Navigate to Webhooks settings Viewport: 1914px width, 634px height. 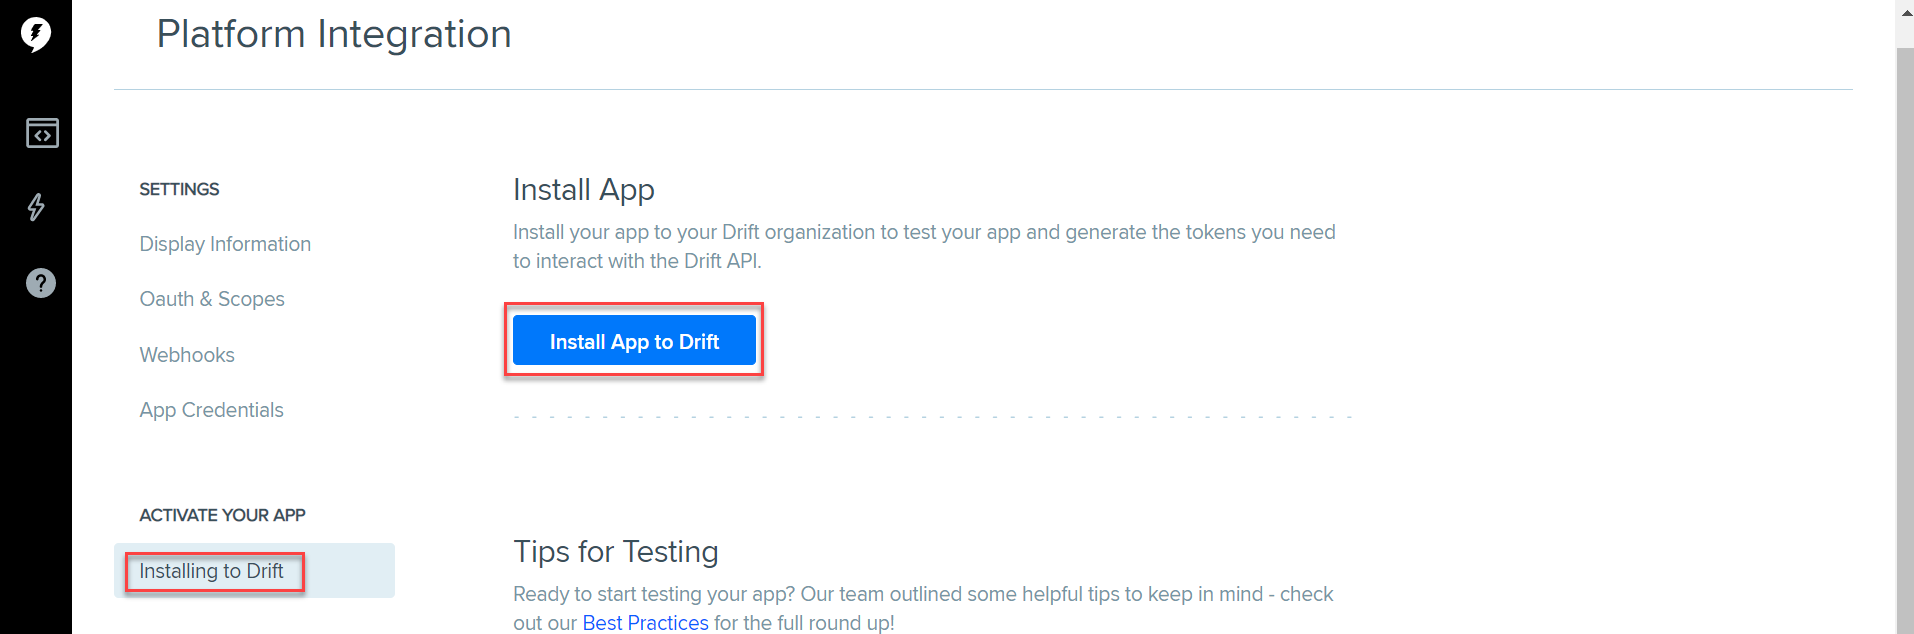[187, 355]
